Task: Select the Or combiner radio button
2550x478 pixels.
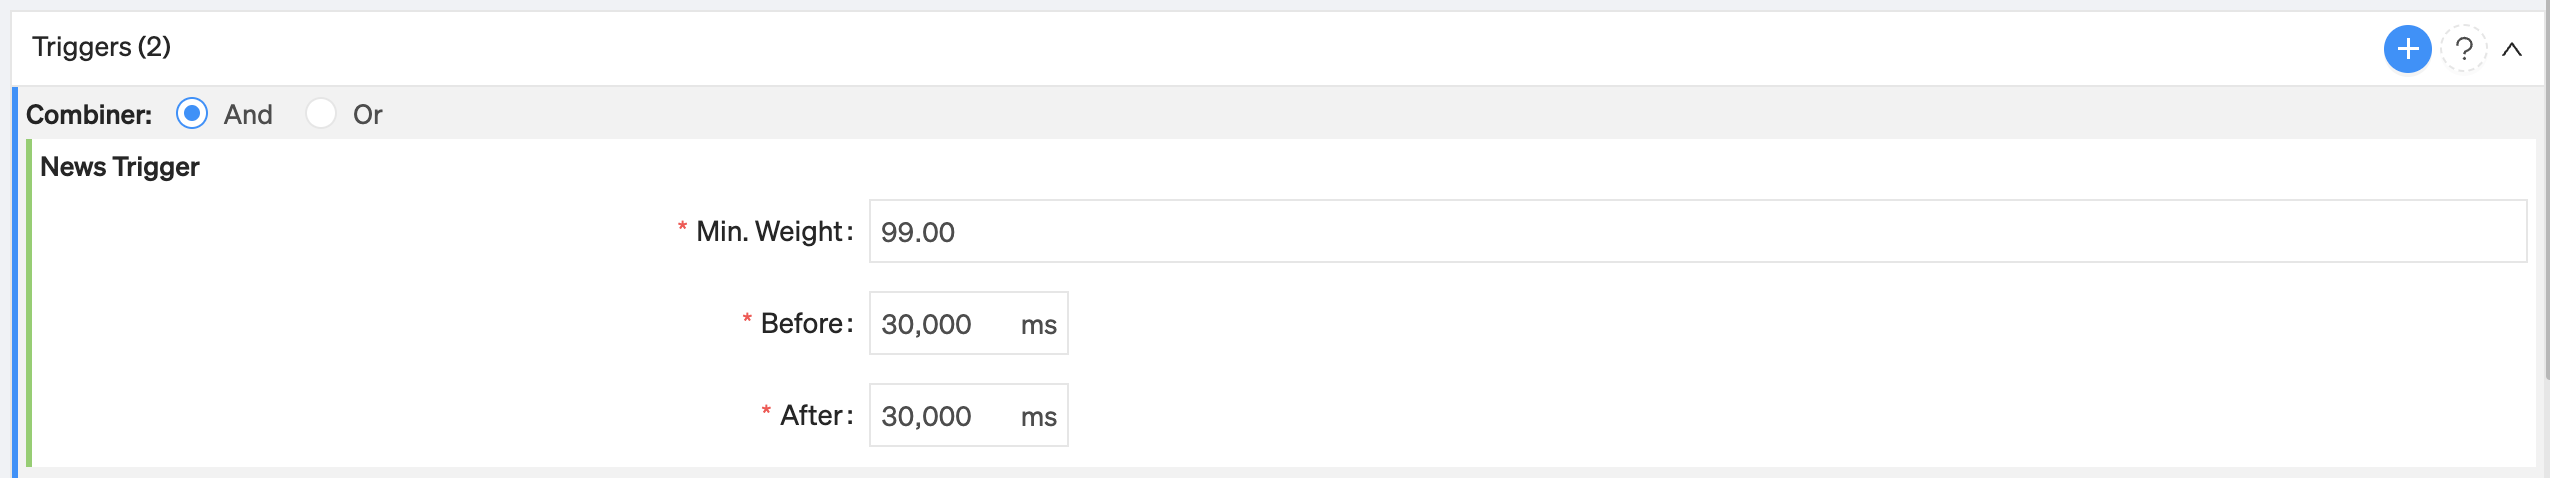Action: [320, 114]
